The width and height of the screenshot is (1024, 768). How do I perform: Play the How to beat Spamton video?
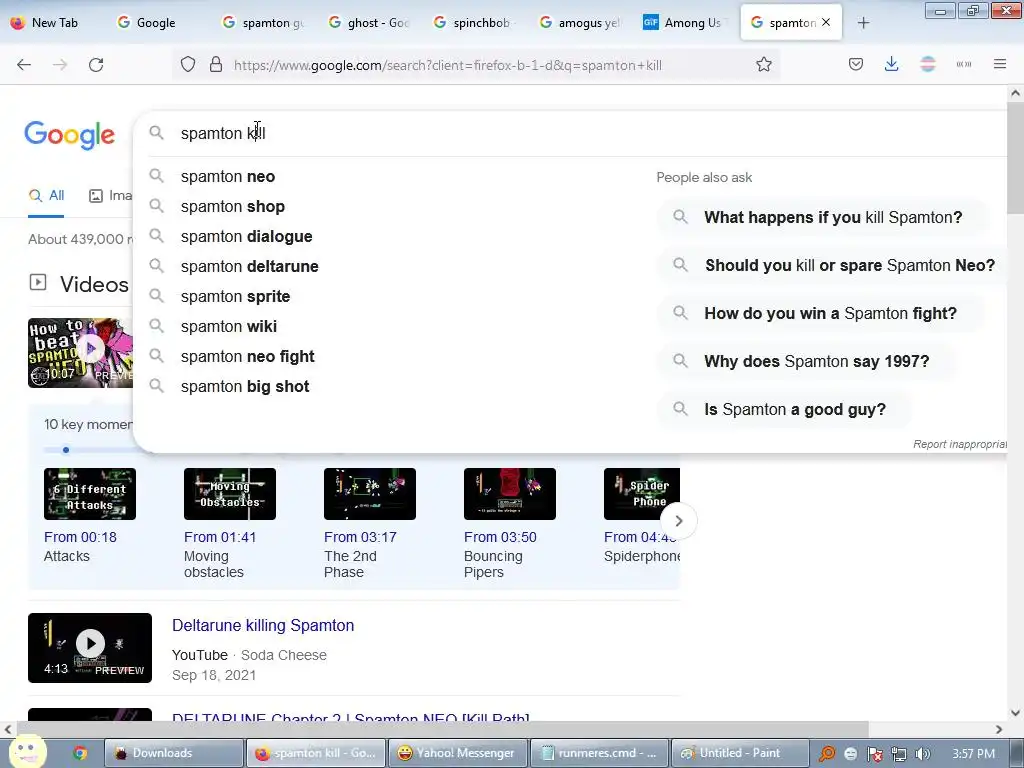(x=91, y=348)
